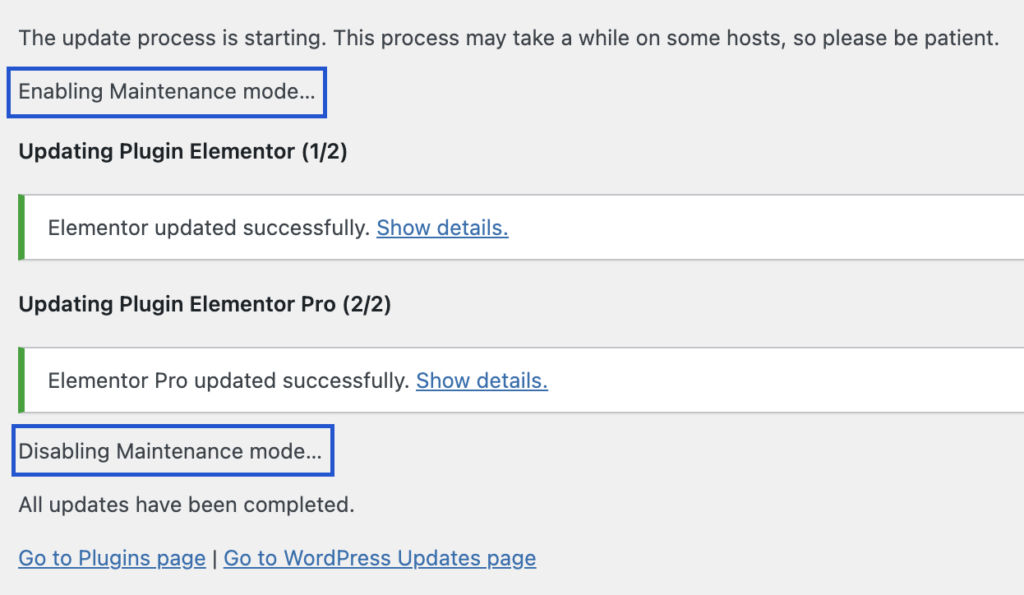1024x595 pixels.
Task: Click the 'Elementor Pro updated successfully.' text
Action: coord(229,381)
